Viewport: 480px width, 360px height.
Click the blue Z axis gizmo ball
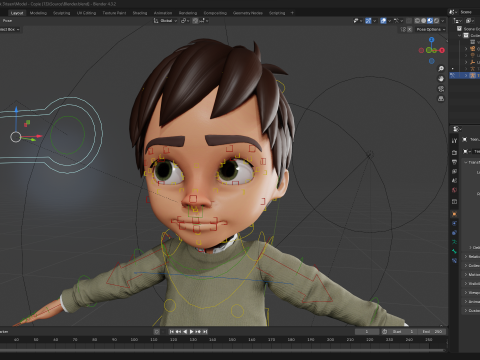432,40
